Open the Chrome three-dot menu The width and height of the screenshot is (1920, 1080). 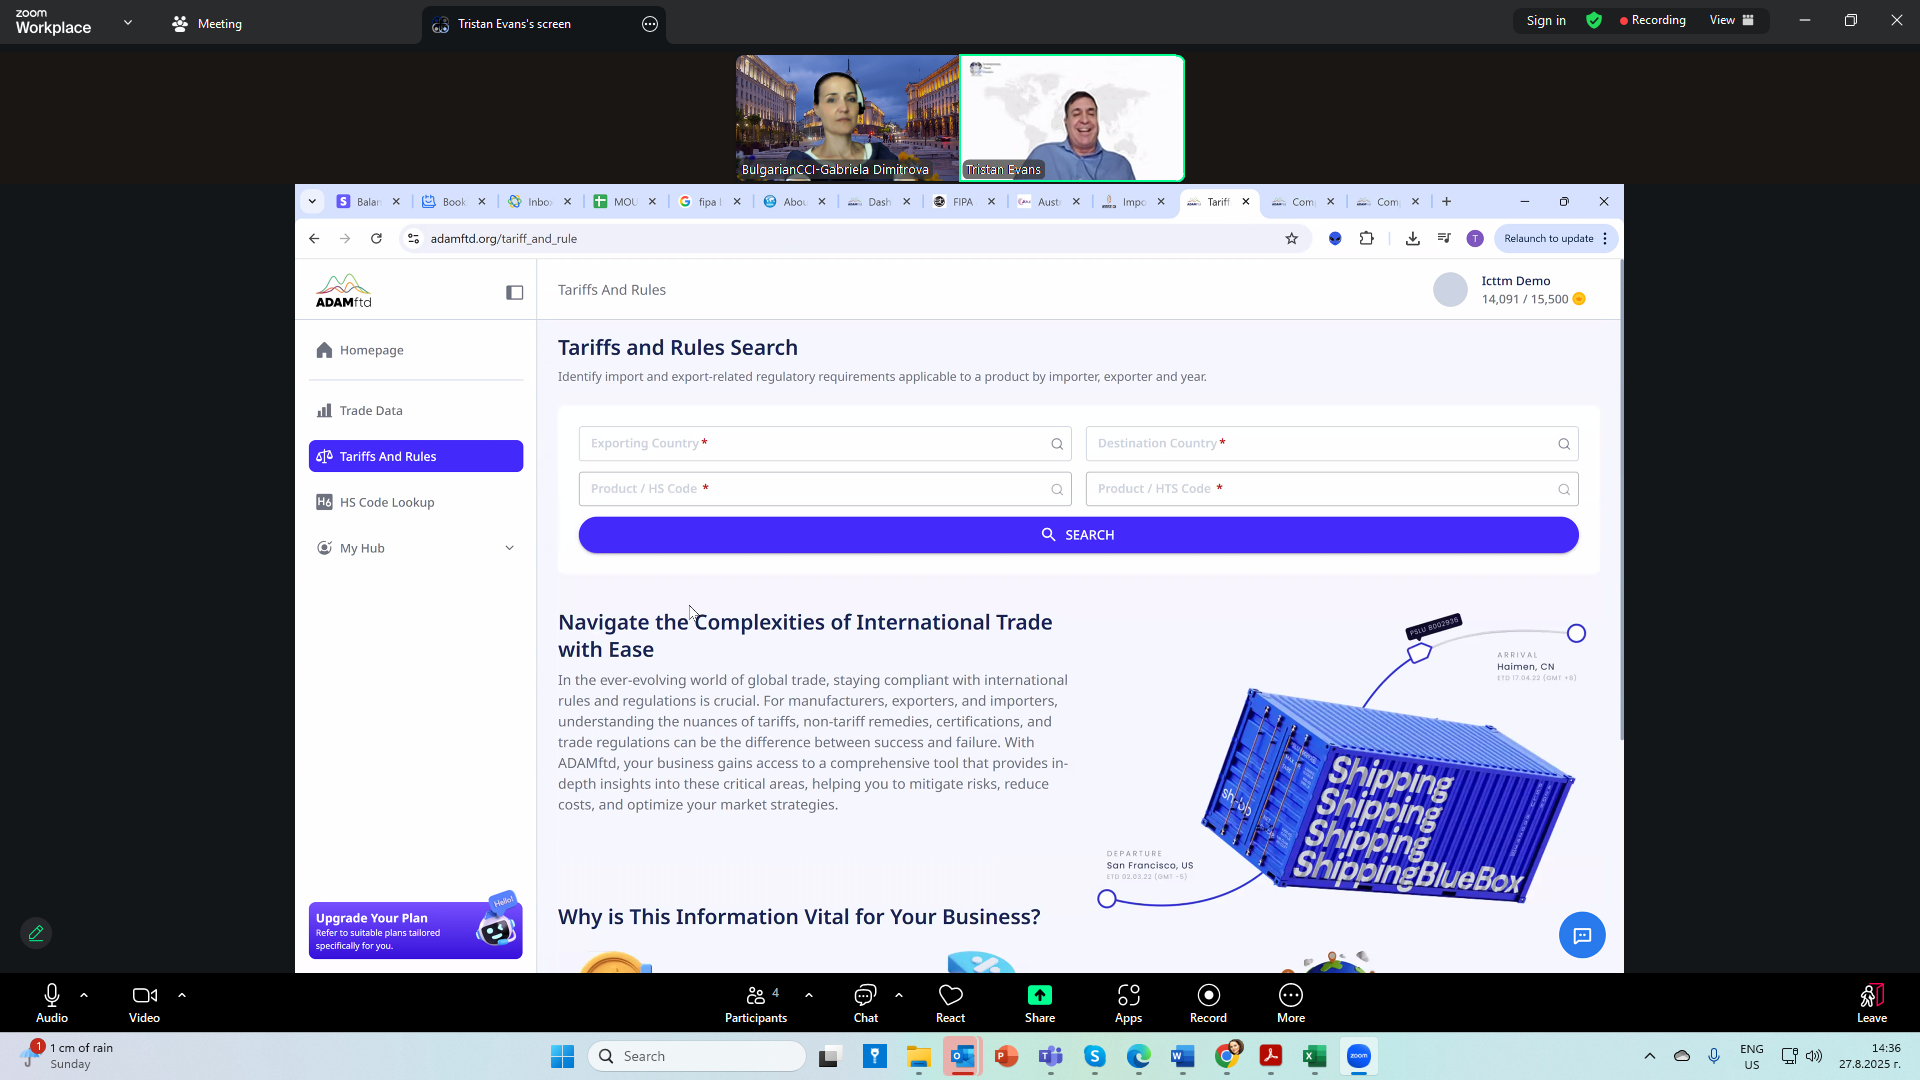[x=1606, y=239]
